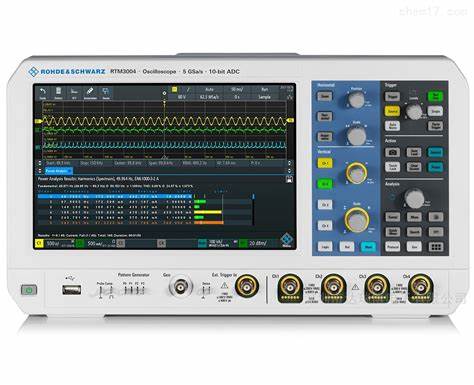This screenshot has width=474, height=385.
Task: Tap the Undo arrow icon on the oscilloscope toolbar
Action: (x=43, y=92)
